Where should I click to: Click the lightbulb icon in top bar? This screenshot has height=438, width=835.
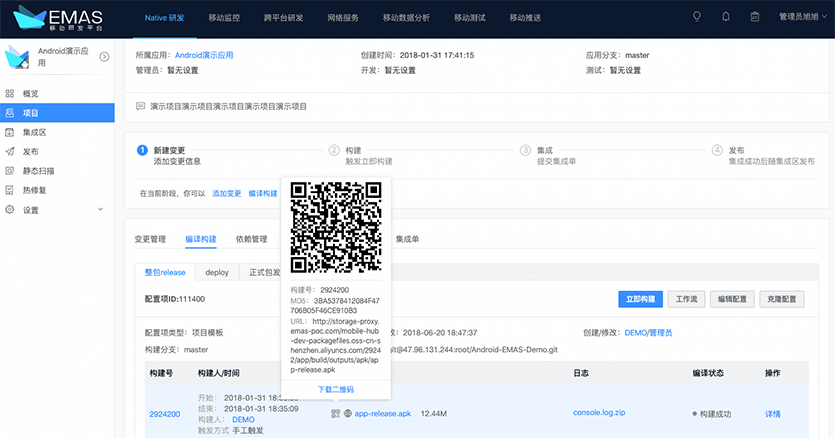click(x=697, y=17)
